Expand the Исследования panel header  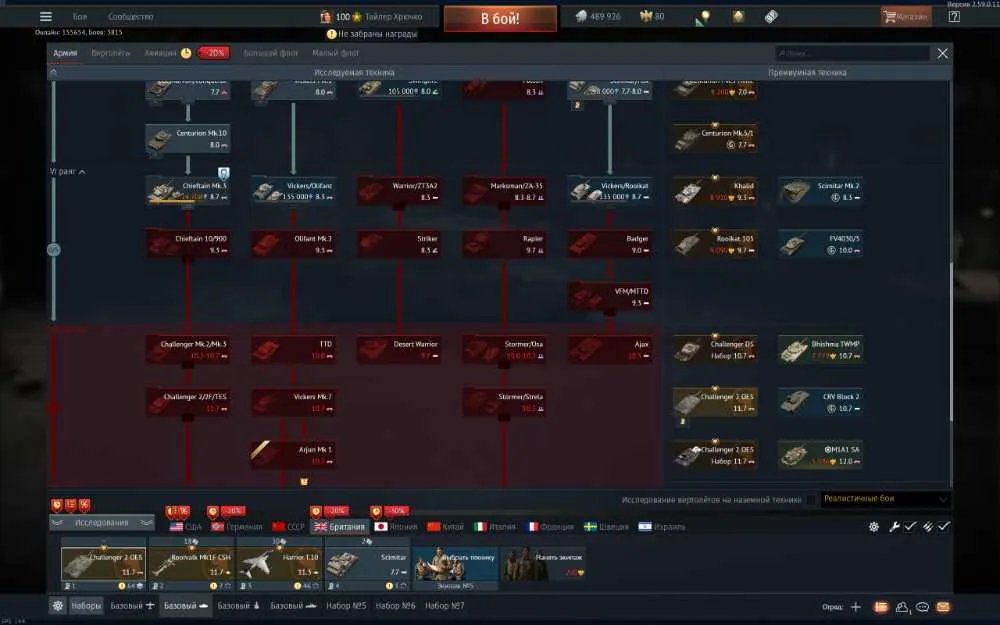pos(102,523)
